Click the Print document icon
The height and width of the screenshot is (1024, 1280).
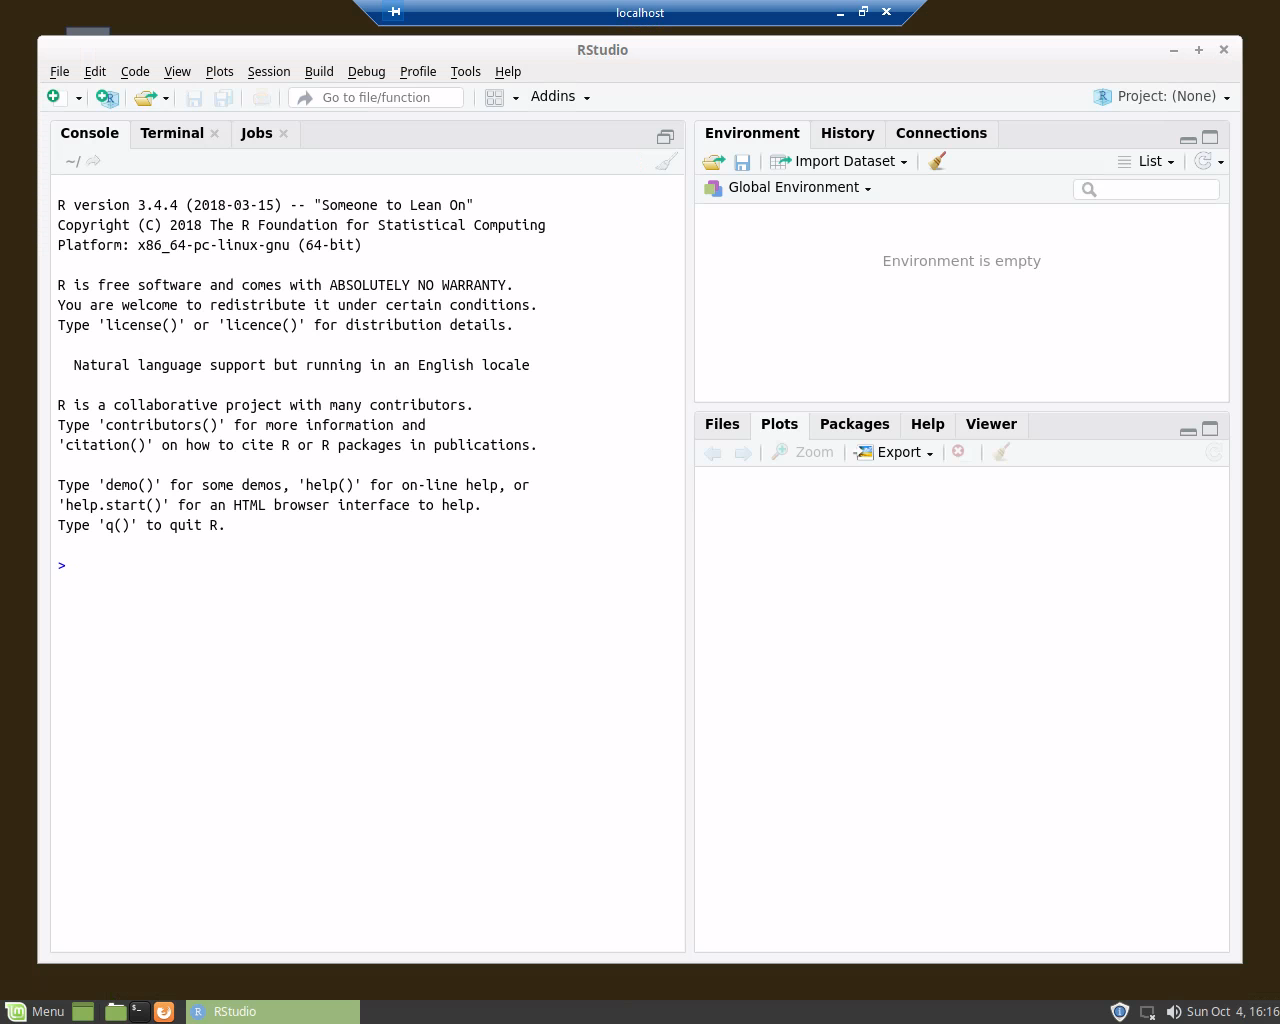point(261,97)
